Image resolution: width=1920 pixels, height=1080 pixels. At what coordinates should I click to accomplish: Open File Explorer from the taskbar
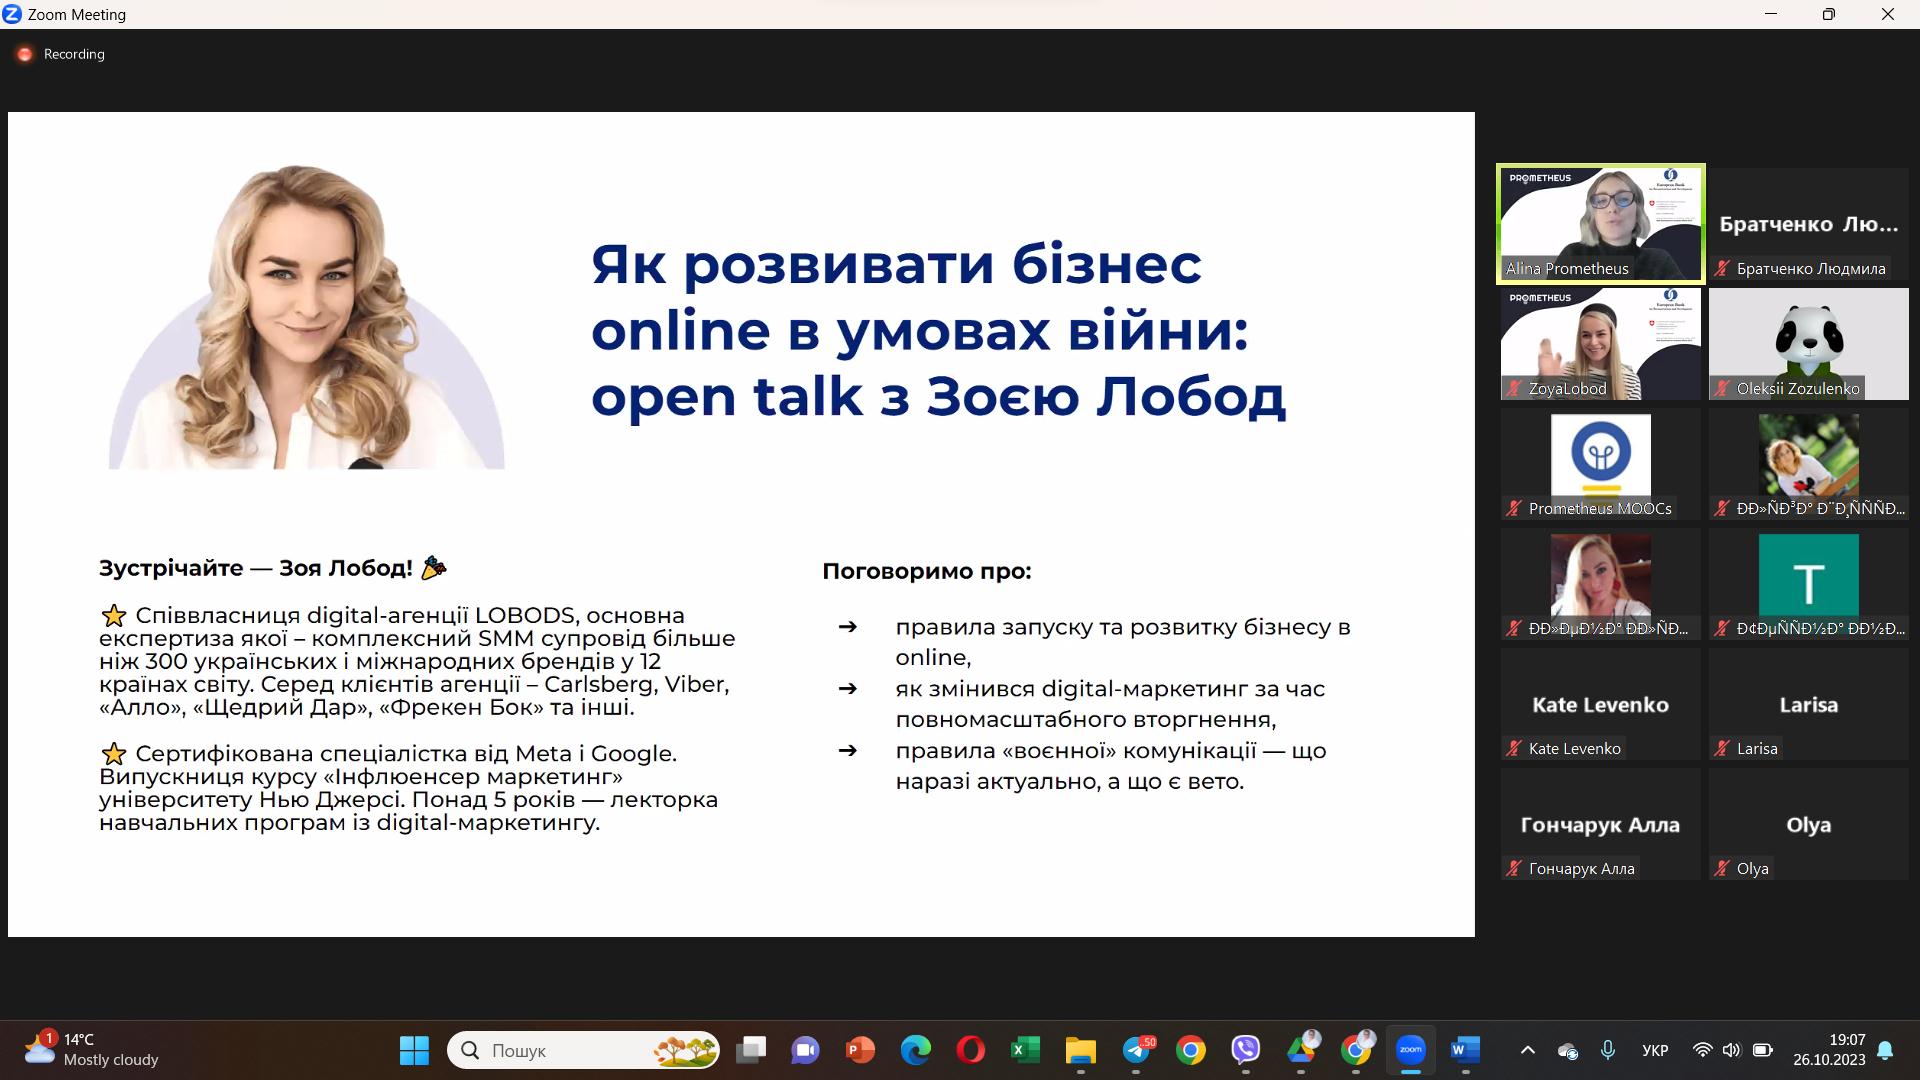[x=1080, y=1050]
